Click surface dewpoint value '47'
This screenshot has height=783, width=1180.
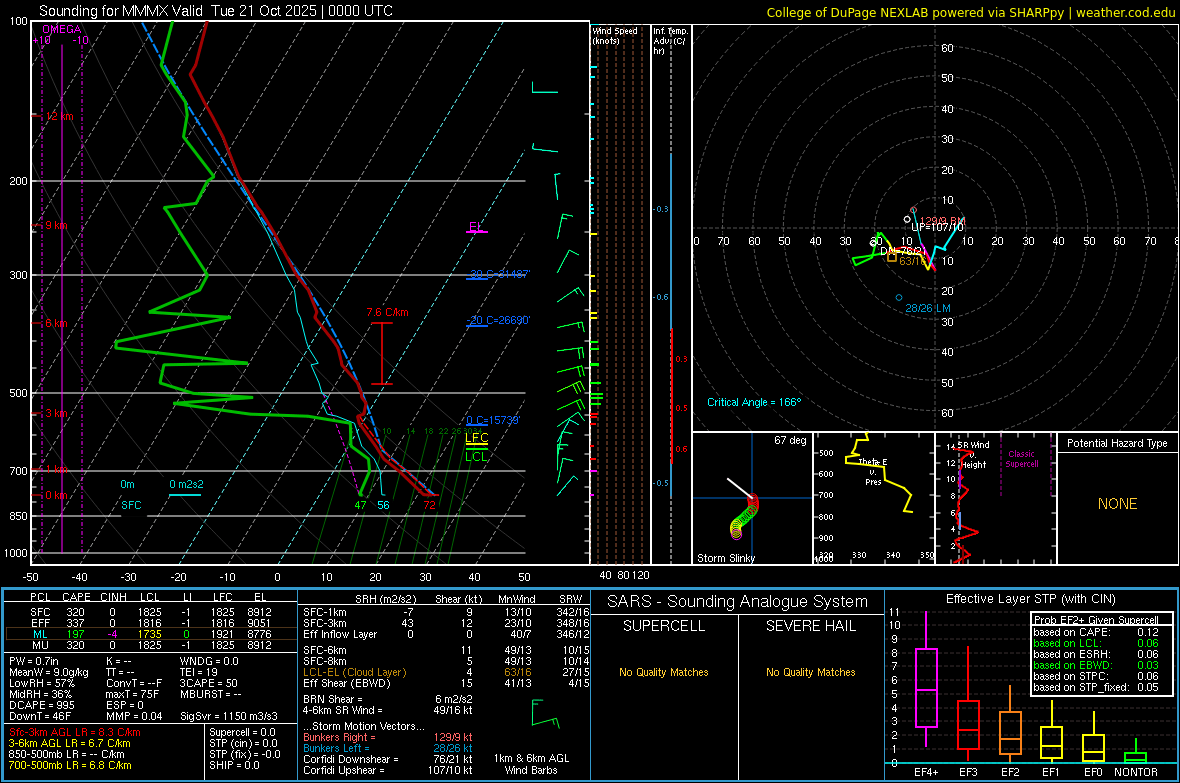[360, 505]
